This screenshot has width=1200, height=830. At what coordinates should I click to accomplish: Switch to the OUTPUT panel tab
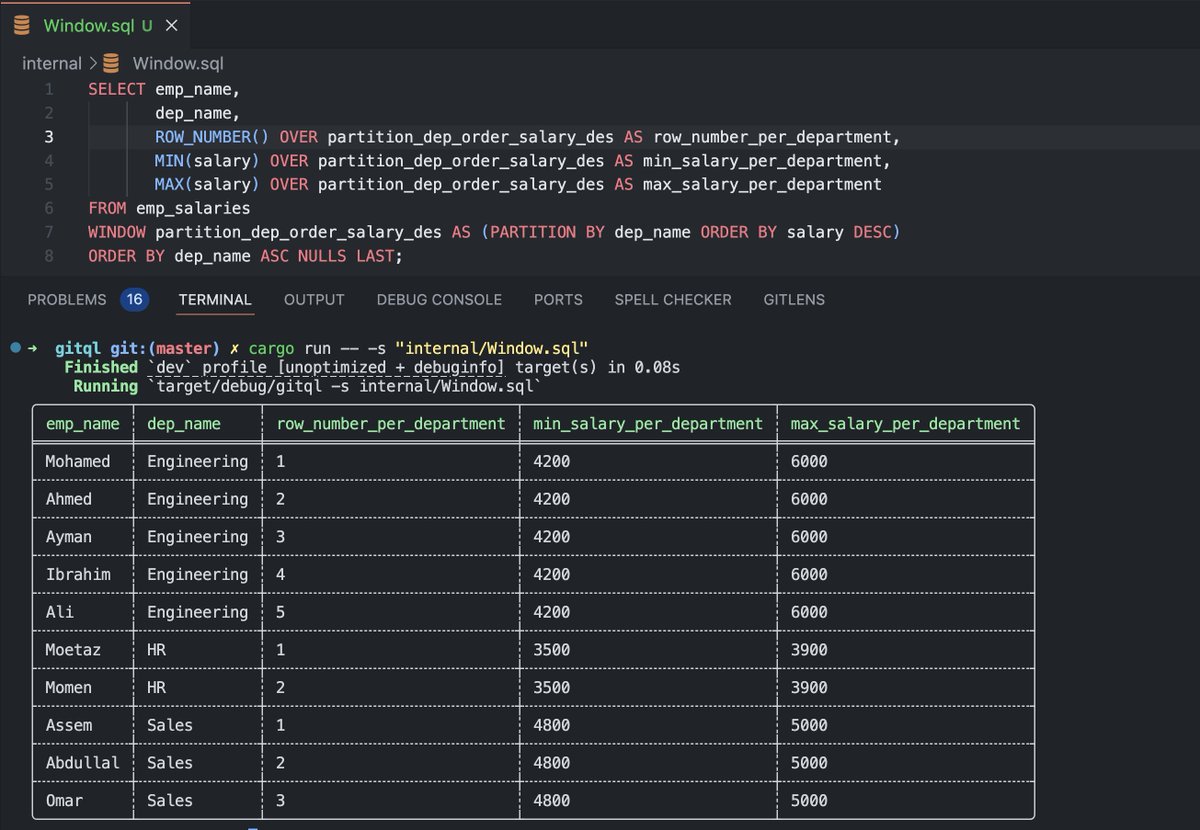coord(314,299)
